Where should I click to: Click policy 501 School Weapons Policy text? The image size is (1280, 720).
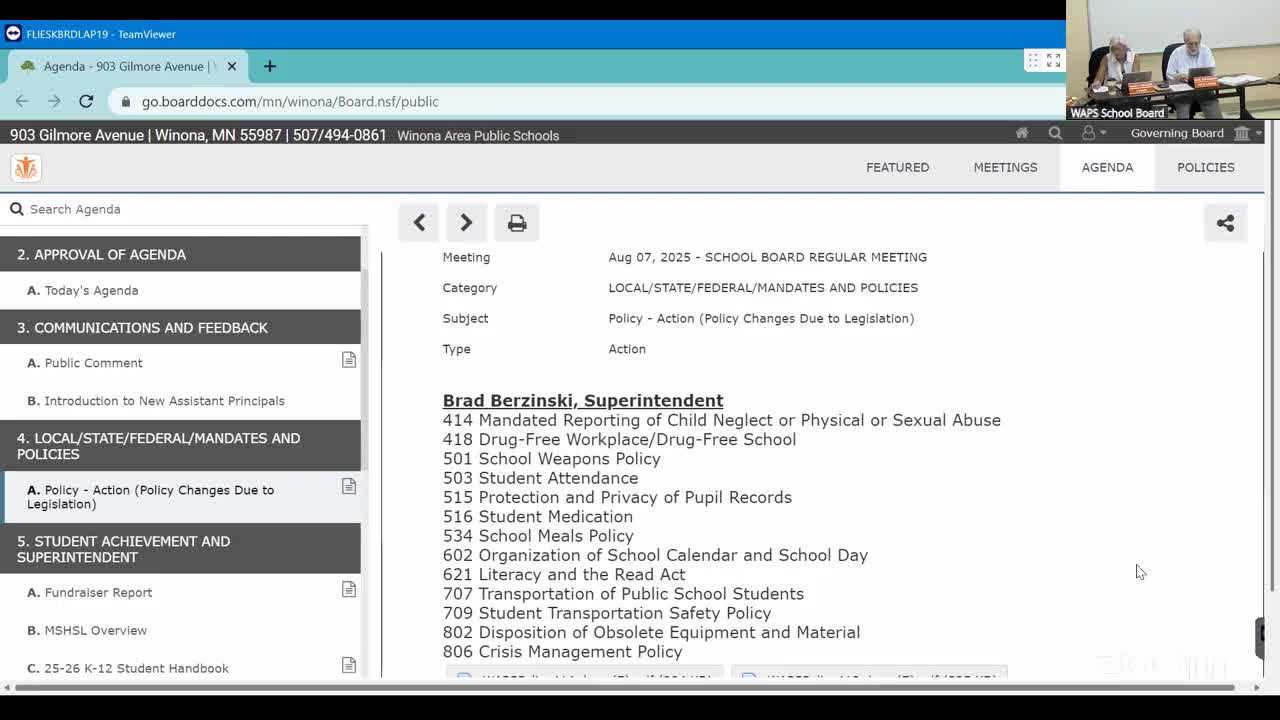click(552, 458)
